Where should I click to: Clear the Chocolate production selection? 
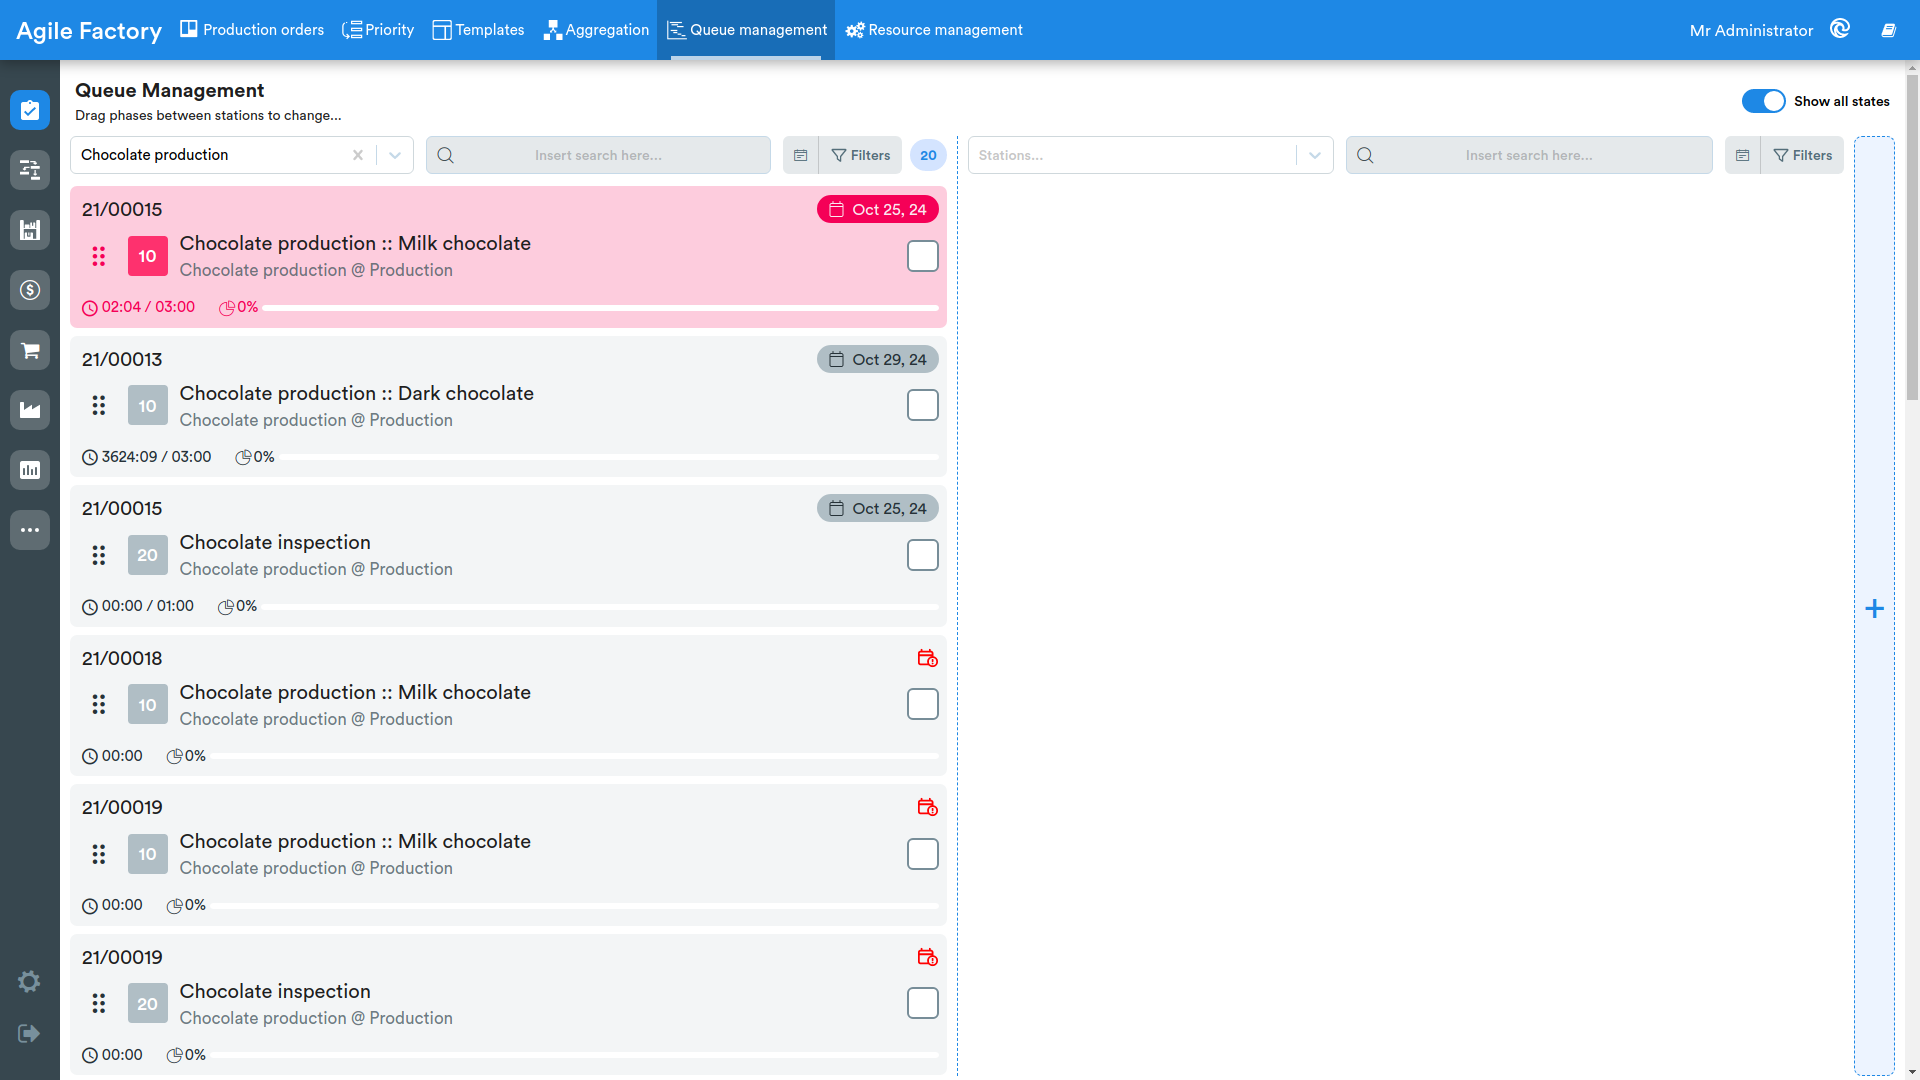click(x=358, y=155)
